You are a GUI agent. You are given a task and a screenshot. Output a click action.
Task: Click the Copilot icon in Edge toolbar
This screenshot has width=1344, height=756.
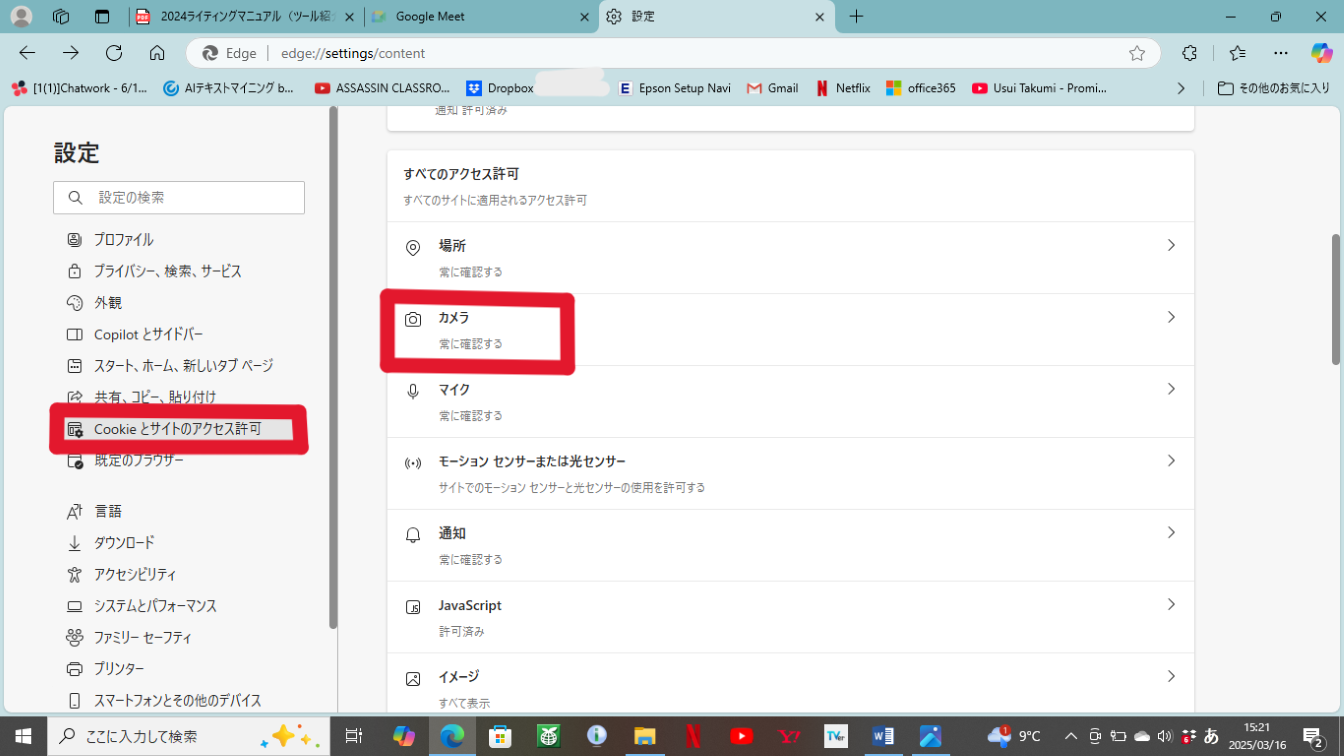click(x=1321, y=53)
